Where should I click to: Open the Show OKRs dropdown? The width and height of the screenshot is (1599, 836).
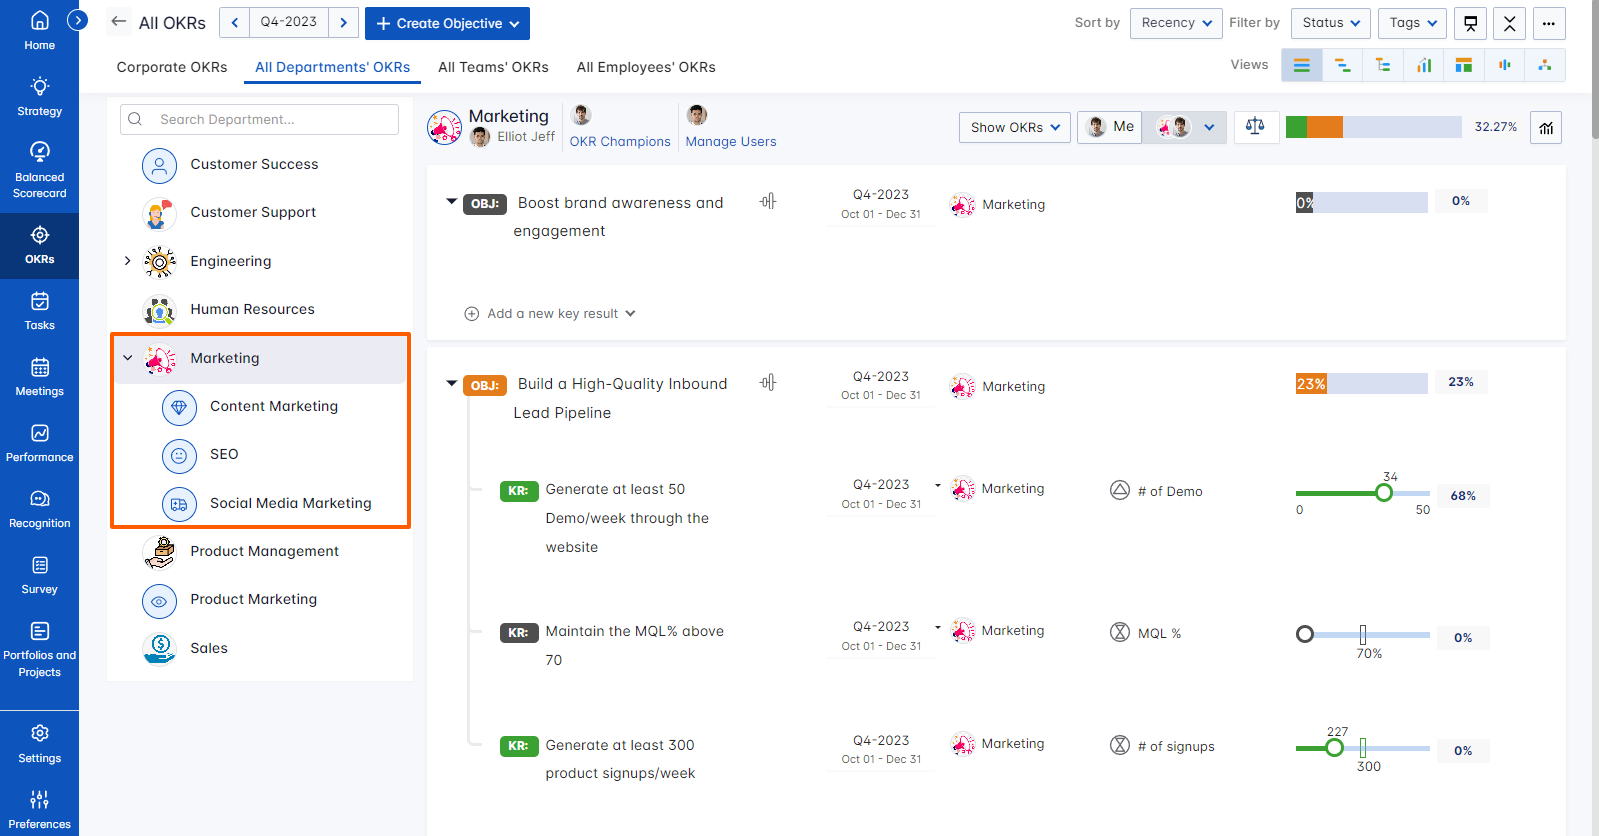(1015, 127)
